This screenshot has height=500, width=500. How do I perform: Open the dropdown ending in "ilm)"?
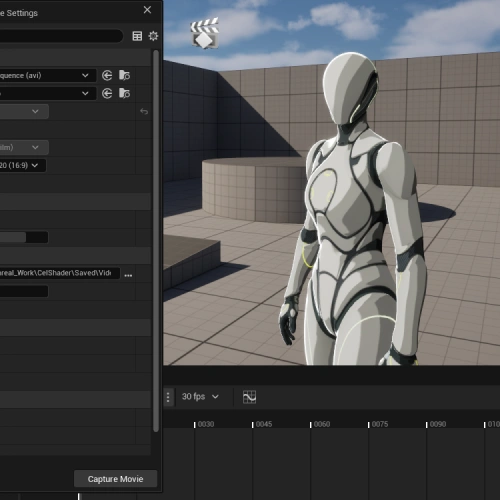click(24, 147)
